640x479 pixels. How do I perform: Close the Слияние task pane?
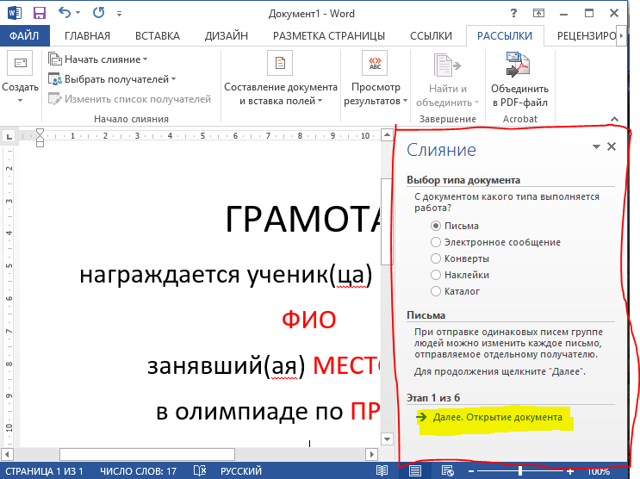tap(612, 147)
